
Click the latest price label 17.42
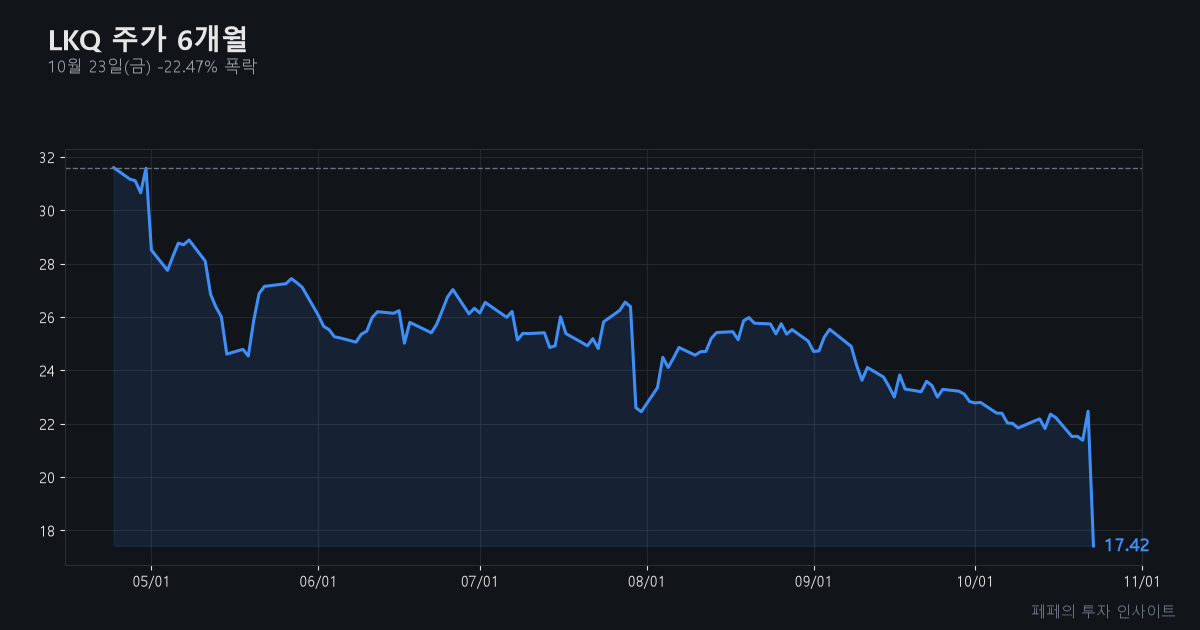pos(1126,545)
